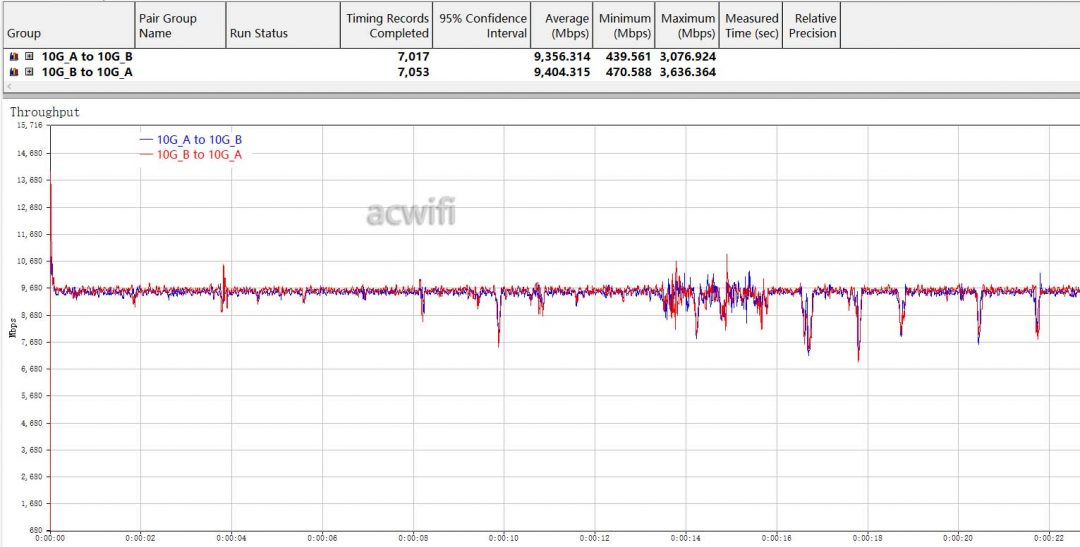Sort by Average (Mbps) column header
Screen dimensions: 1080x547
tap(564, 26)
